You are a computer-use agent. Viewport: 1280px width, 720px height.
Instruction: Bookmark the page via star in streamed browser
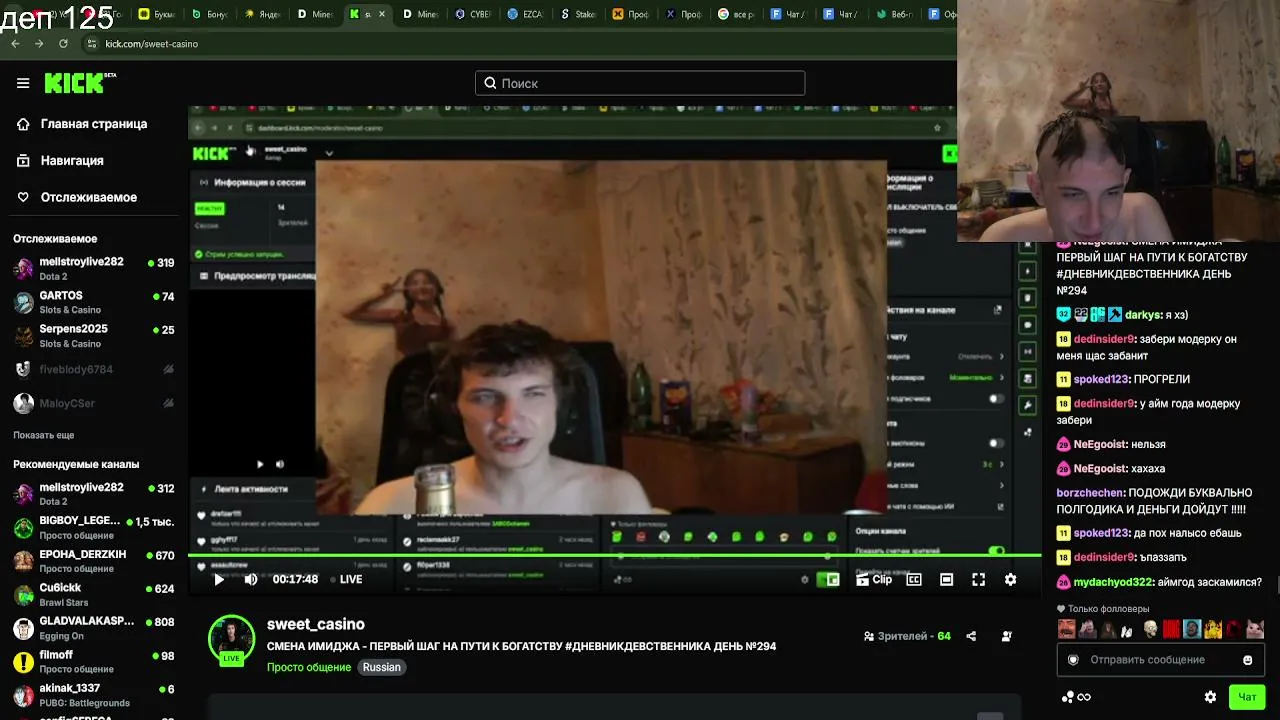coord(937,128)
